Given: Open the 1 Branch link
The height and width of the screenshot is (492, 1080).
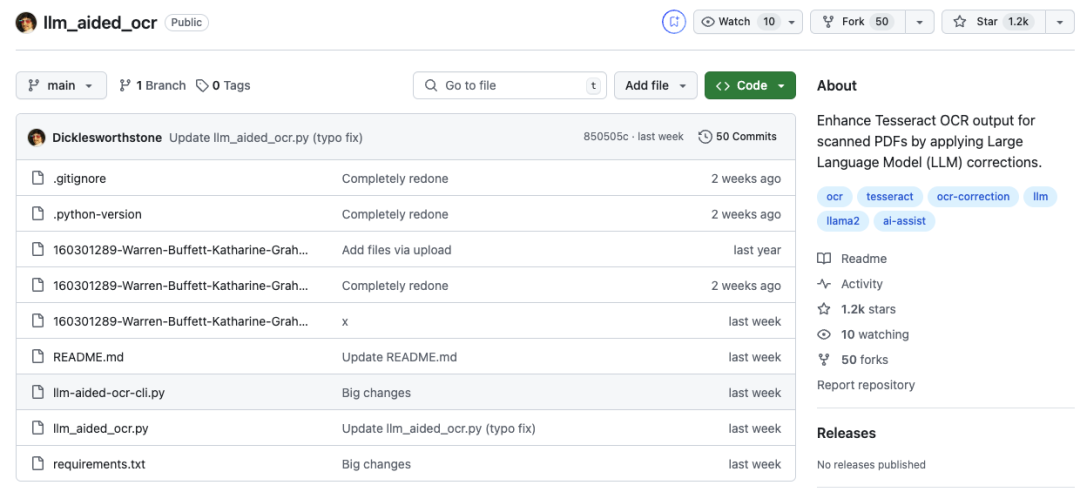Looking at the screenshot, I should pos(152,86).
